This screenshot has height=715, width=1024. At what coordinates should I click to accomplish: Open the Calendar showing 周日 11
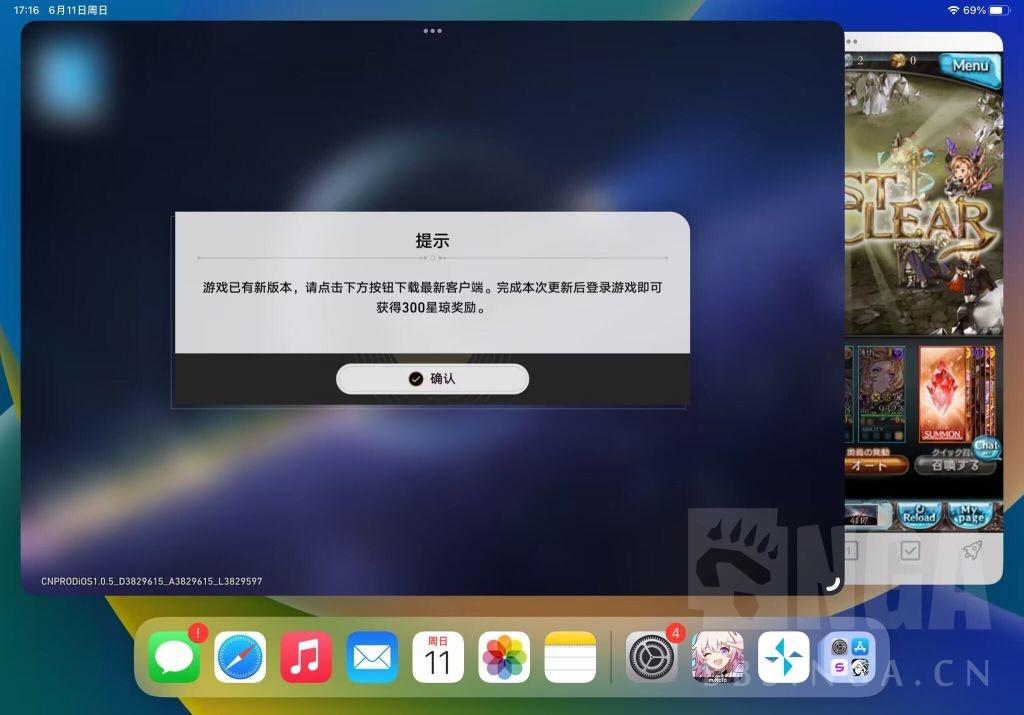pyautogui.click(x=438, y=657)
